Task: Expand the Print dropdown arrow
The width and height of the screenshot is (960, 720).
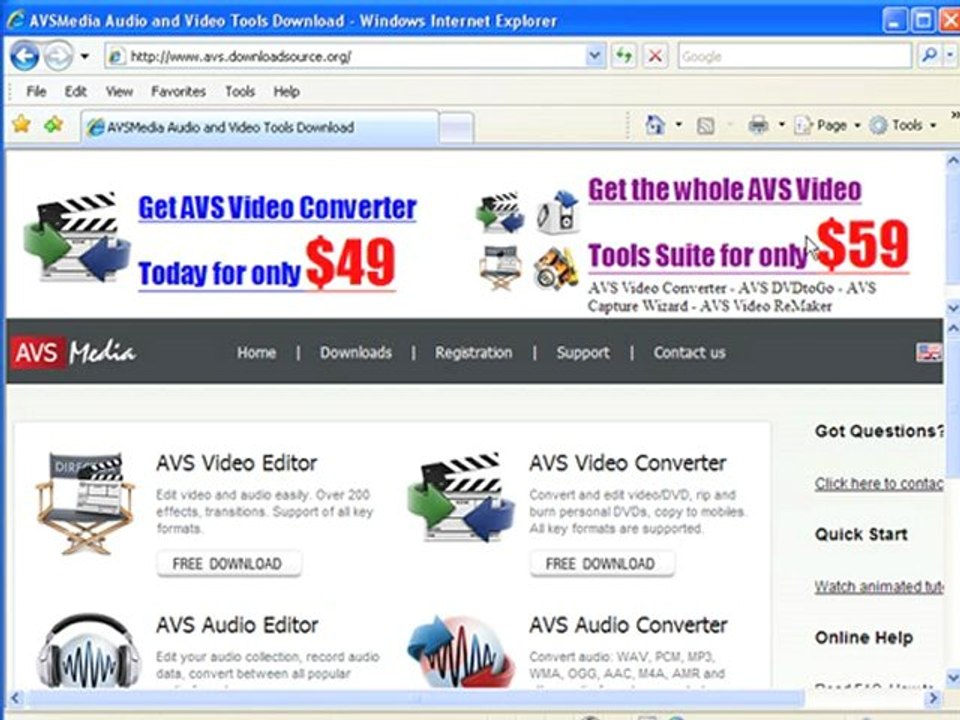Action: pos(781,125)
